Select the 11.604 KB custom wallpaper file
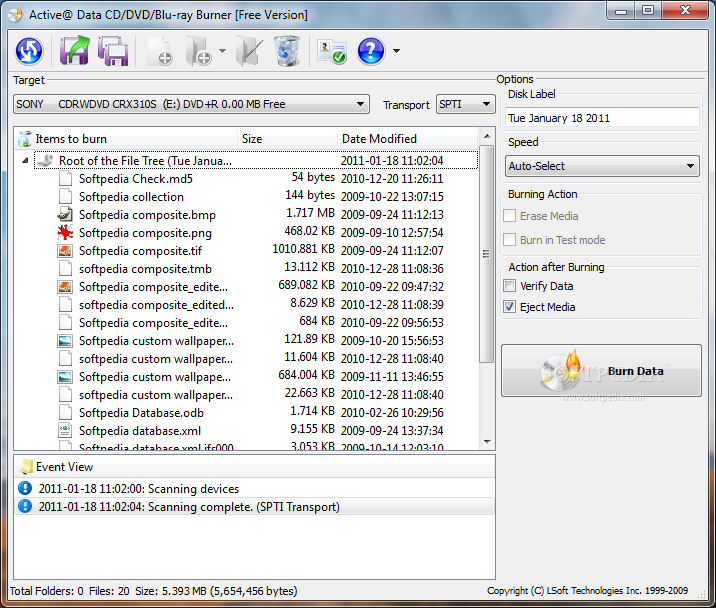Image resolution: width=716 pixels, height=608 pixels. (x=156, y=359)
